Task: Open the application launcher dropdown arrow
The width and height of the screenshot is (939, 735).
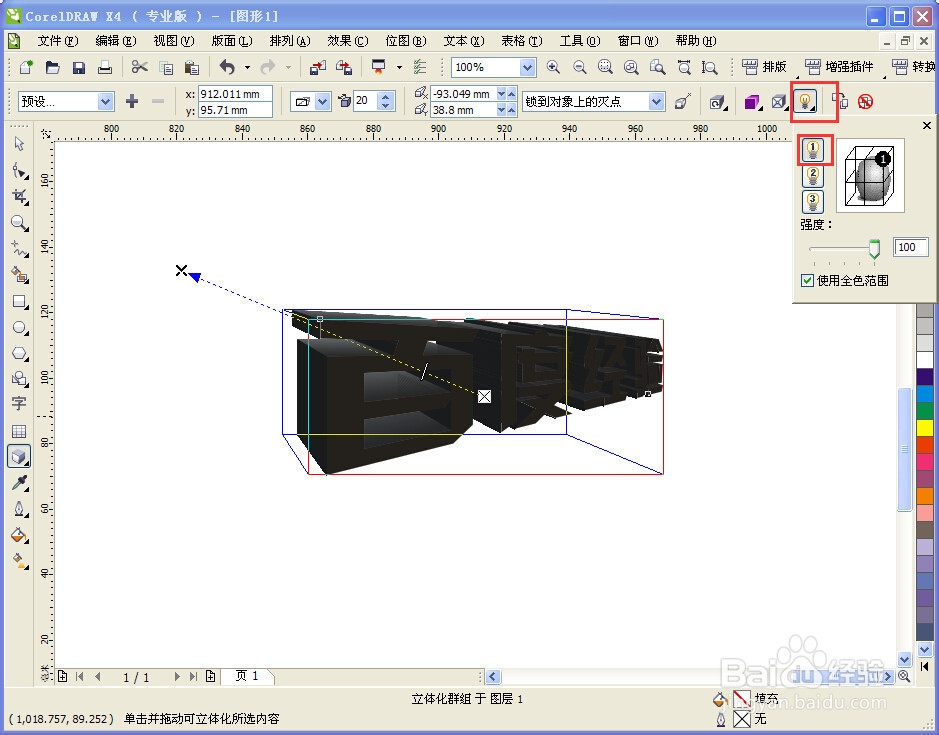Action: coord(399,67)
